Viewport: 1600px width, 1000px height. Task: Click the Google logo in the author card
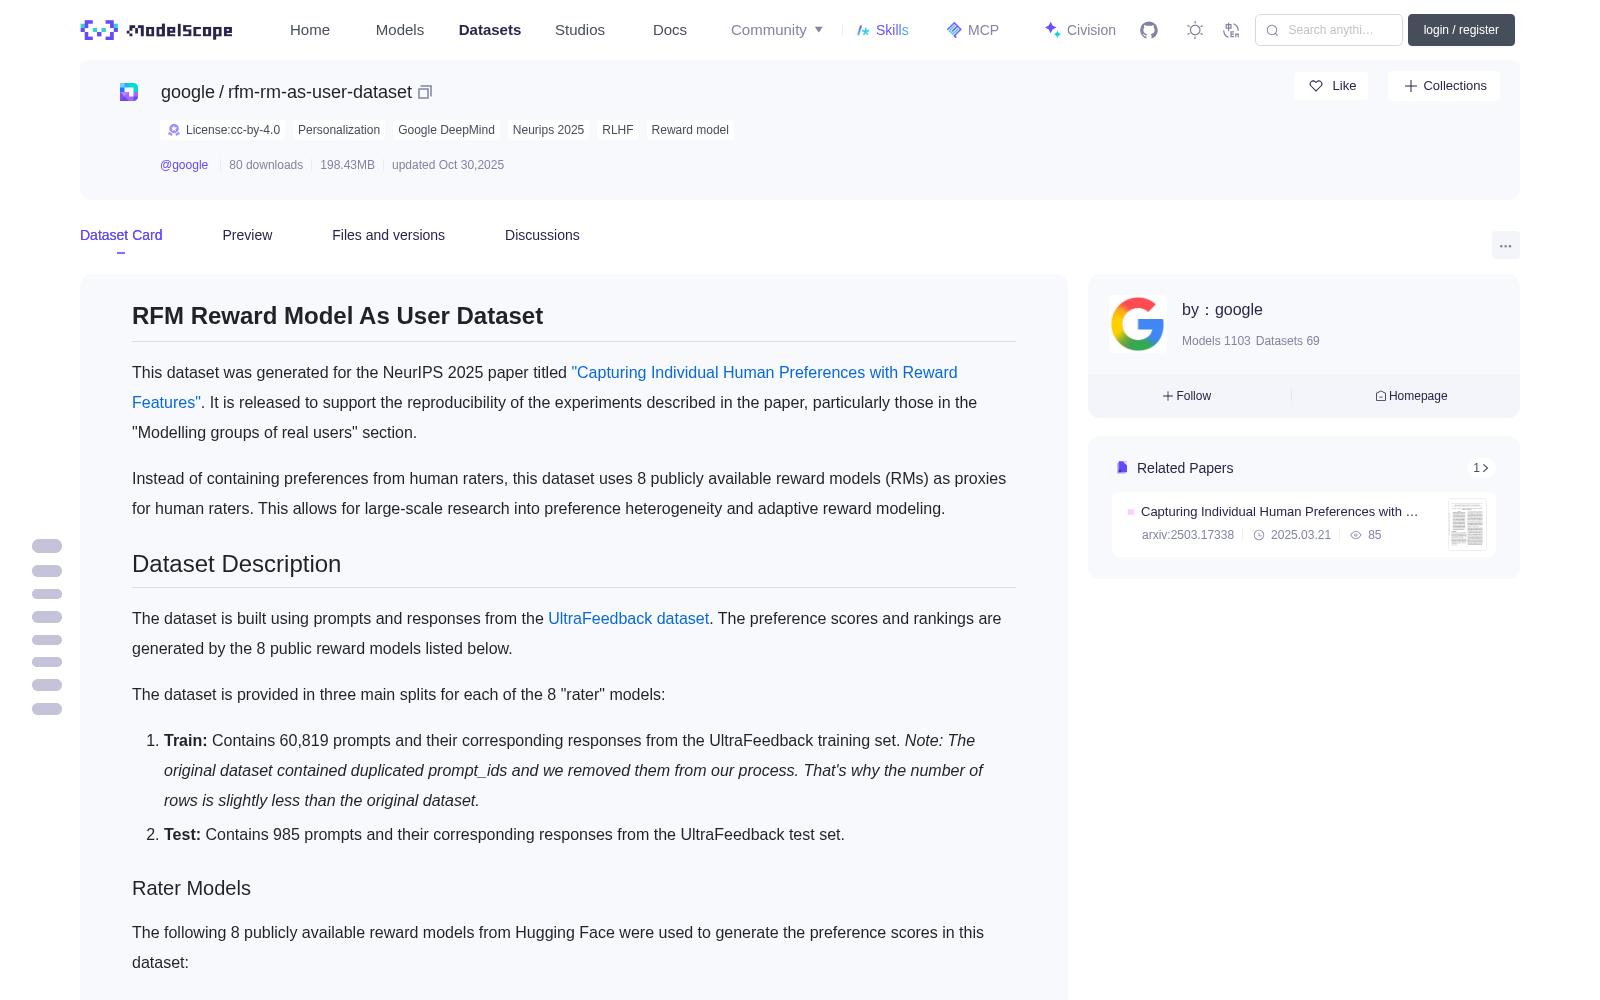coord(1138,324)
